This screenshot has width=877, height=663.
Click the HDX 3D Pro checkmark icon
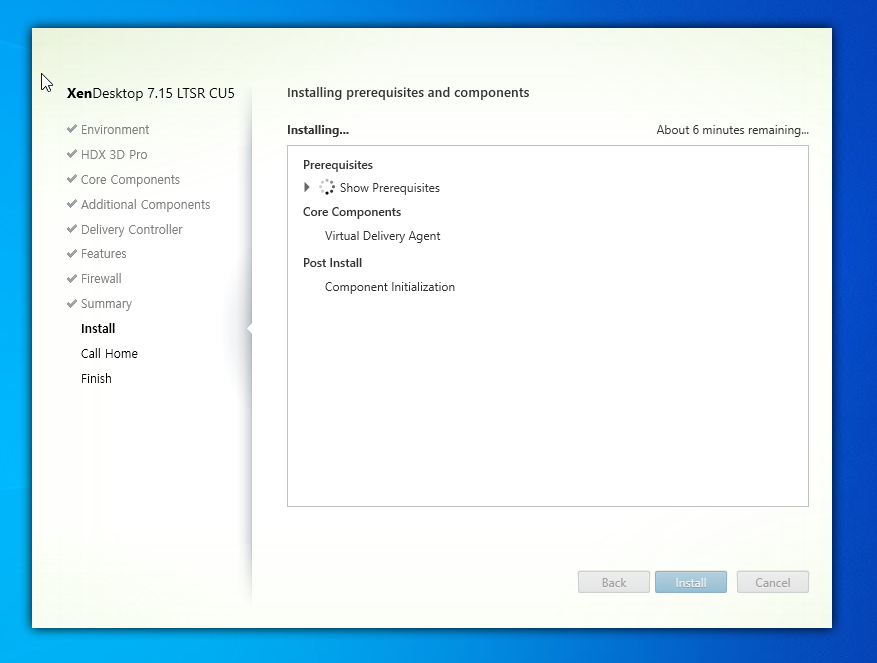click(x=72, y=154)
